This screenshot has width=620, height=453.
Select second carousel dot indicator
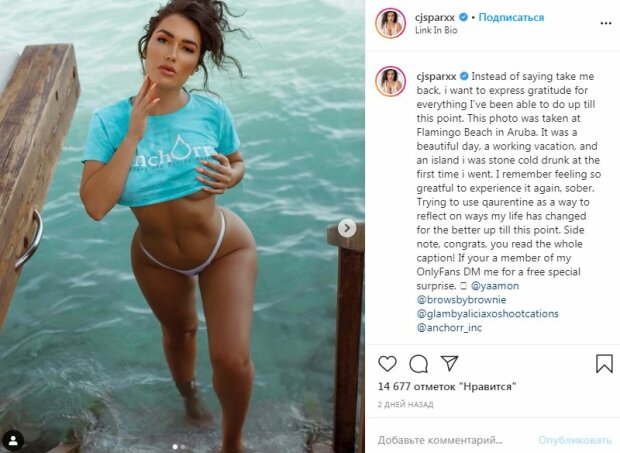(183, 447)
